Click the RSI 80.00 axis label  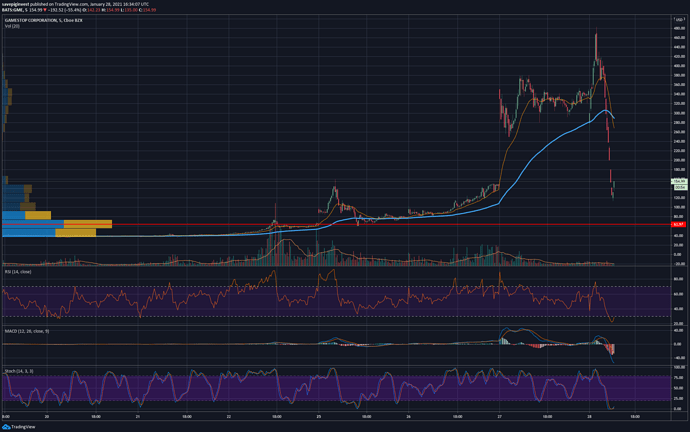(x=679, y=279)
